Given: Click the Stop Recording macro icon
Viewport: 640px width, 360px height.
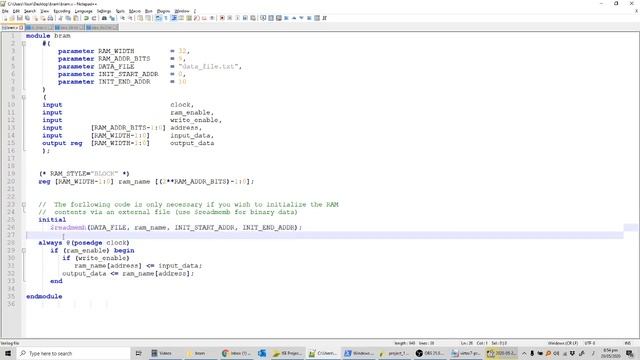Looking at the screenshot, I should tap(229, 18).
